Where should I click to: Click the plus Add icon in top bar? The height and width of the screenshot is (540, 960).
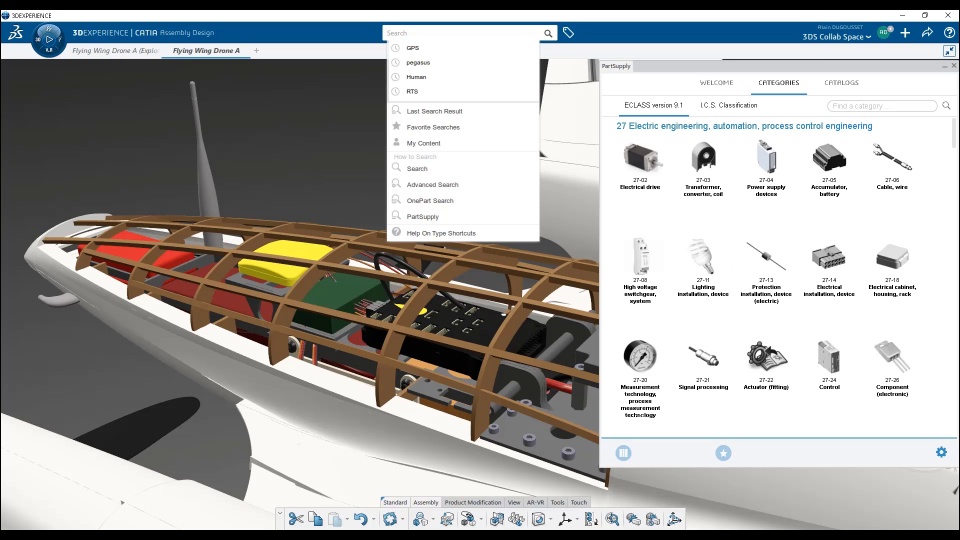[x=905, y=32]
